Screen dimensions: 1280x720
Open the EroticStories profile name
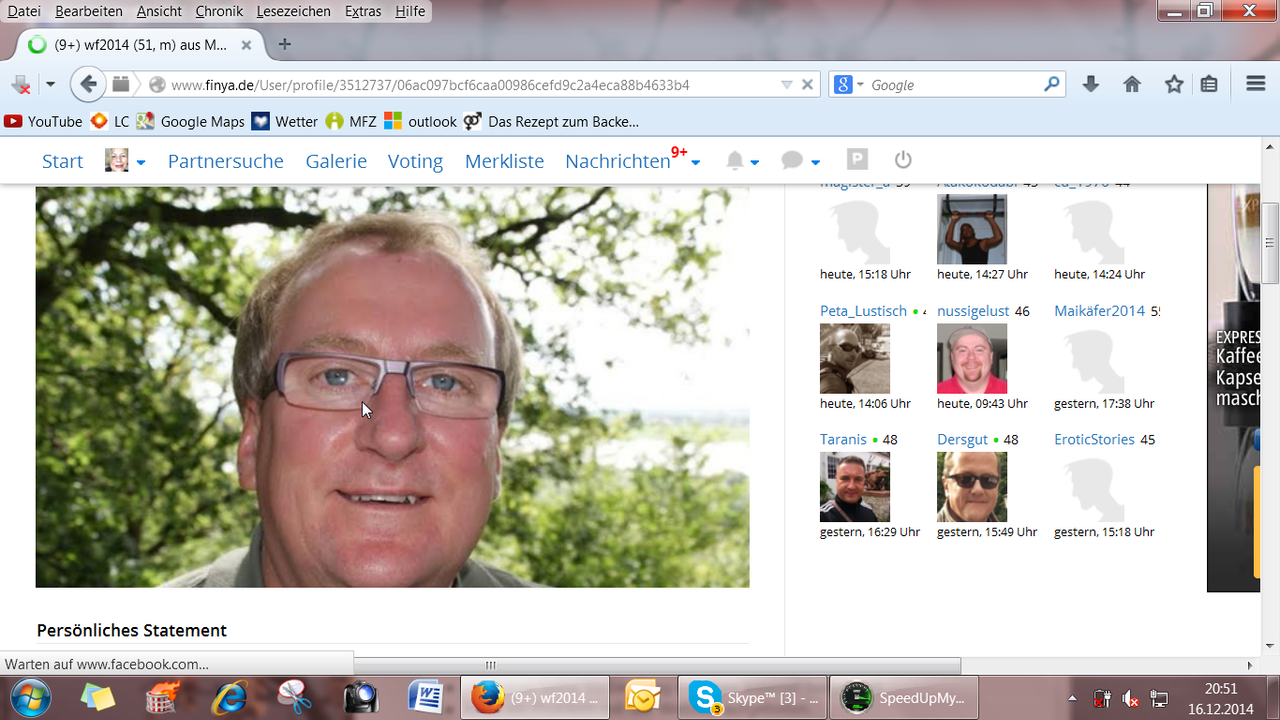pos(1094,439)
